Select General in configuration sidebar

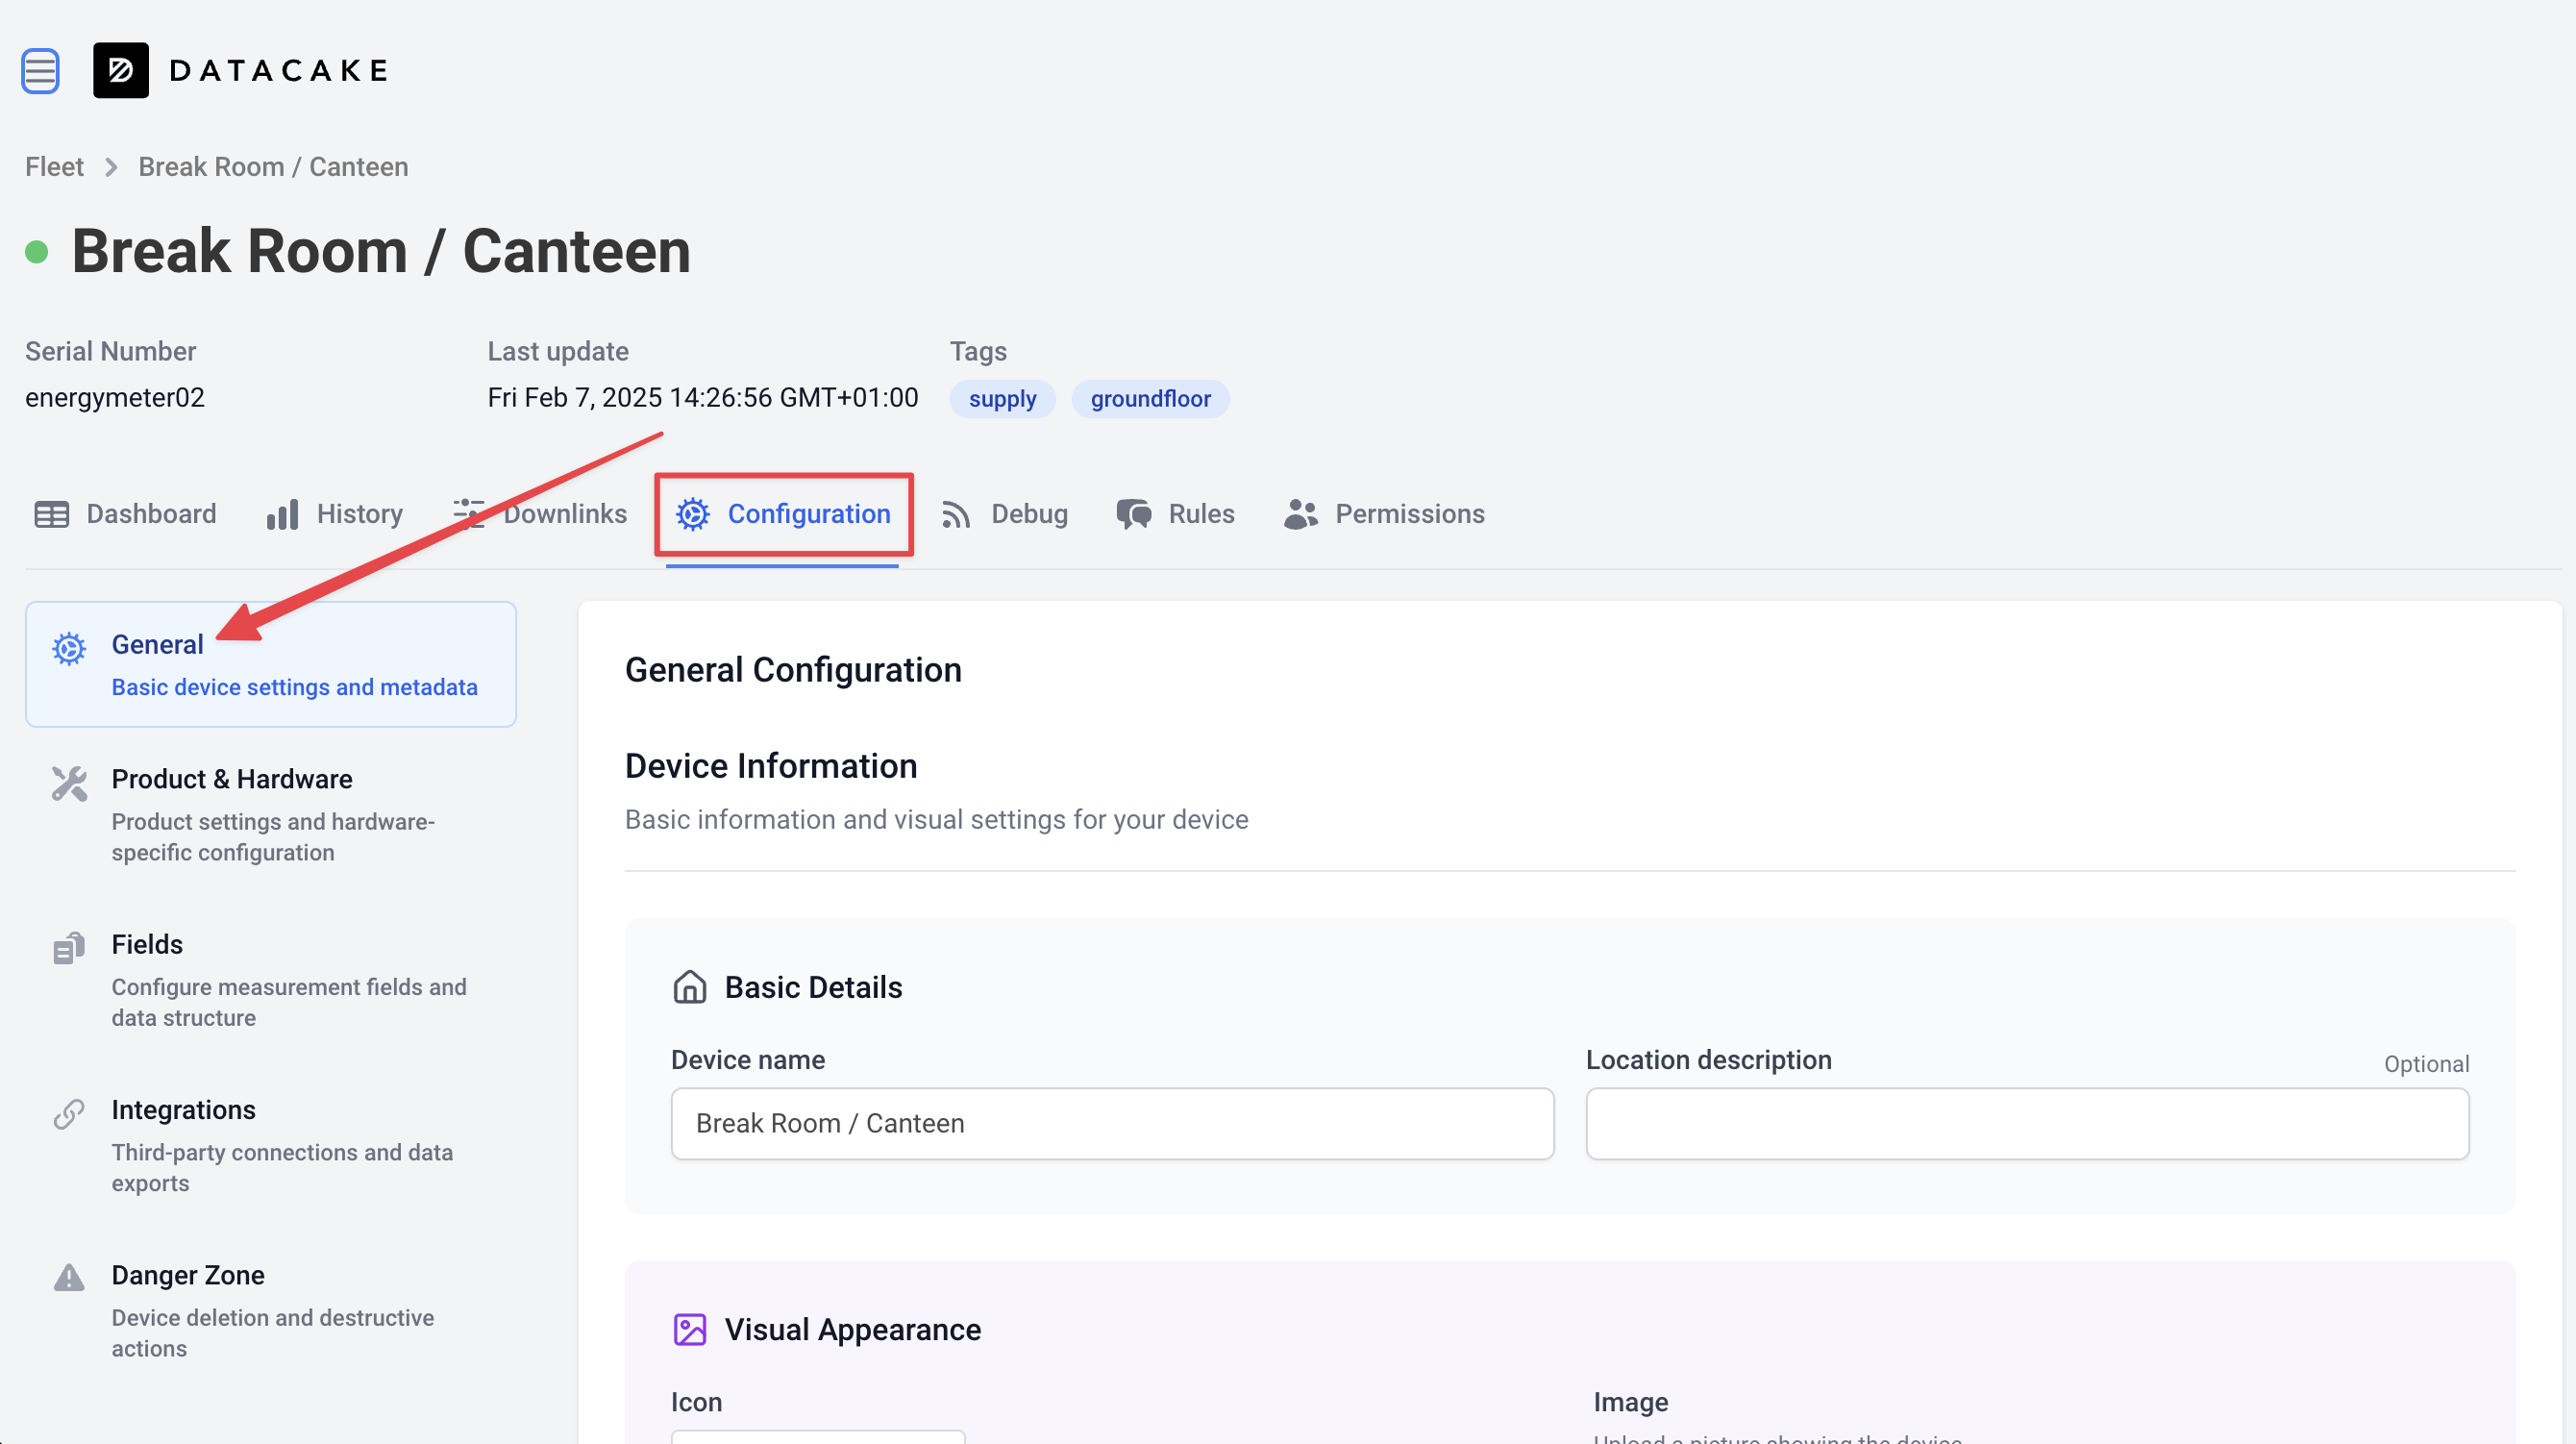point(270,664)
